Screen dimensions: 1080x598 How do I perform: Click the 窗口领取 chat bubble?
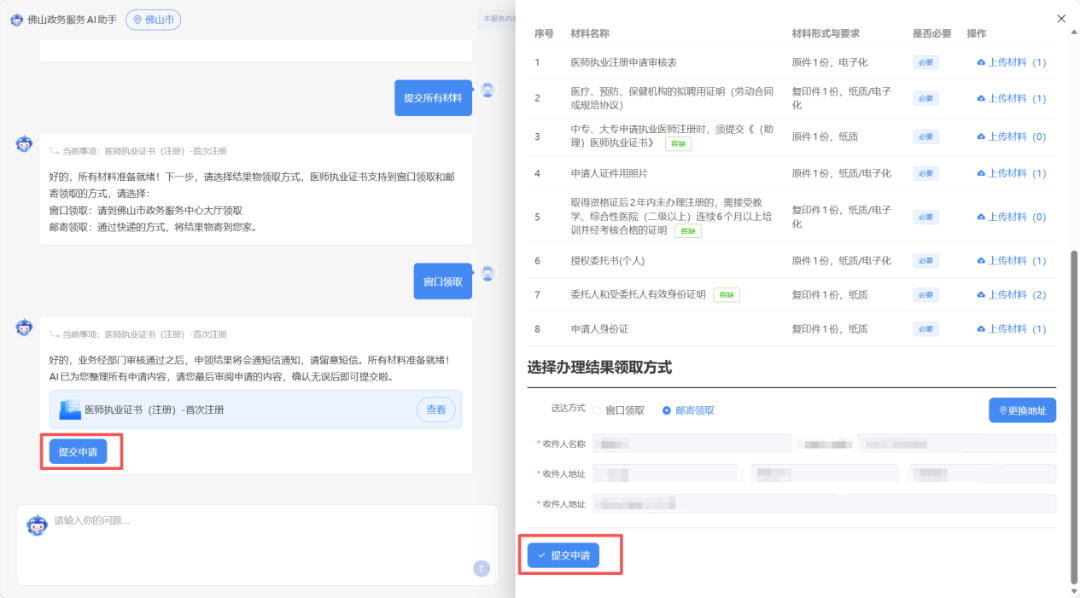tap(443, 281)
